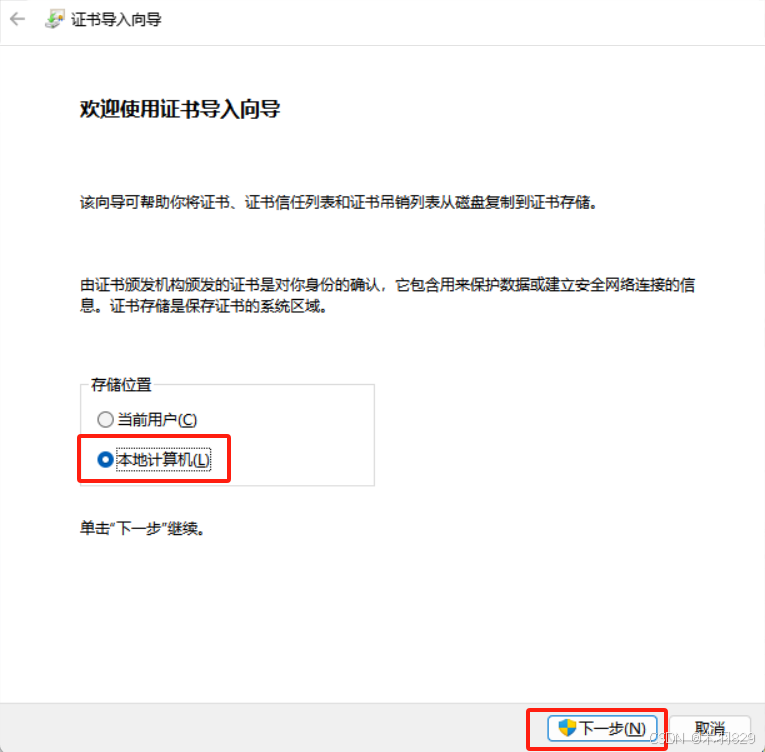Click the 证书导入向导 window title text
The image size is (765, 752).
[116, 20]
